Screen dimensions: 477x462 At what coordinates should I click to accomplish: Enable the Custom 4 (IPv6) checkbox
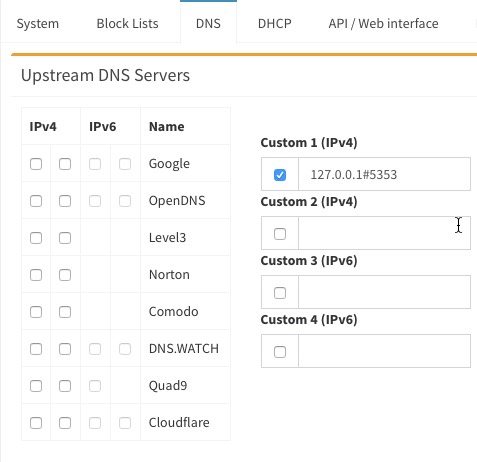(280, 352)
